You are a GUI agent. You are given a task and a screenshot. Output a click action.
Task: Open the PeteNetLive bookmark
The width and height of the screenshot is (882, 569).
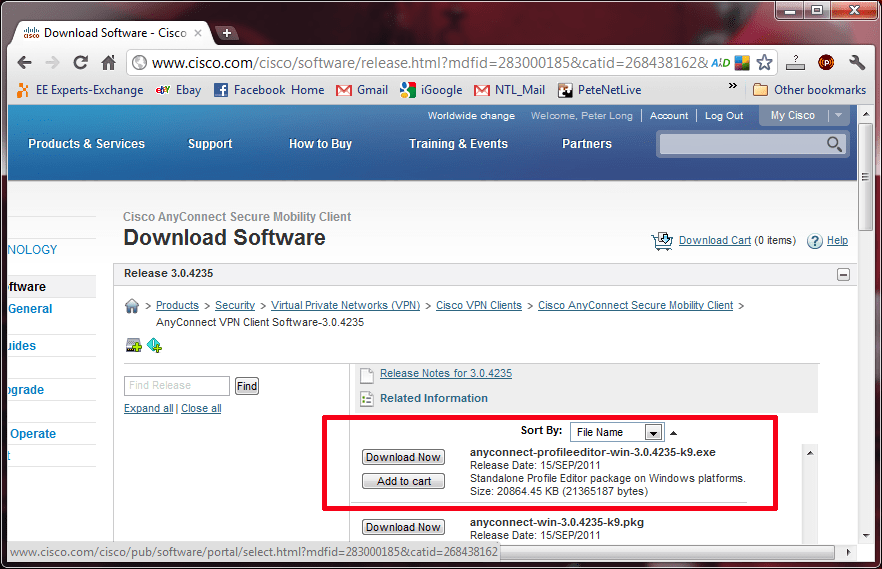(x=599, y=90)
